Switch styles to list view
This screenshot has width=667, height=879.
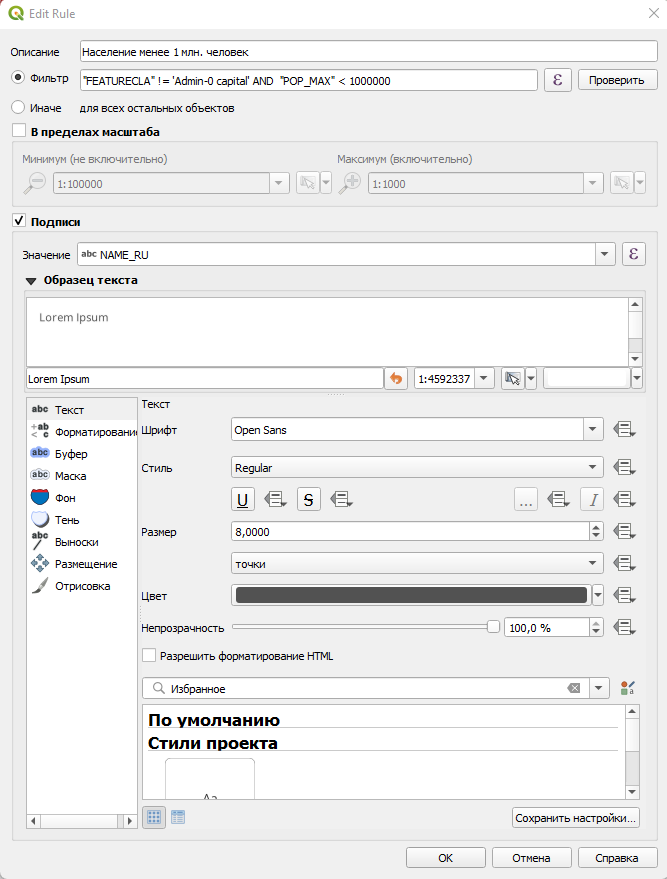tap(178, 817)
